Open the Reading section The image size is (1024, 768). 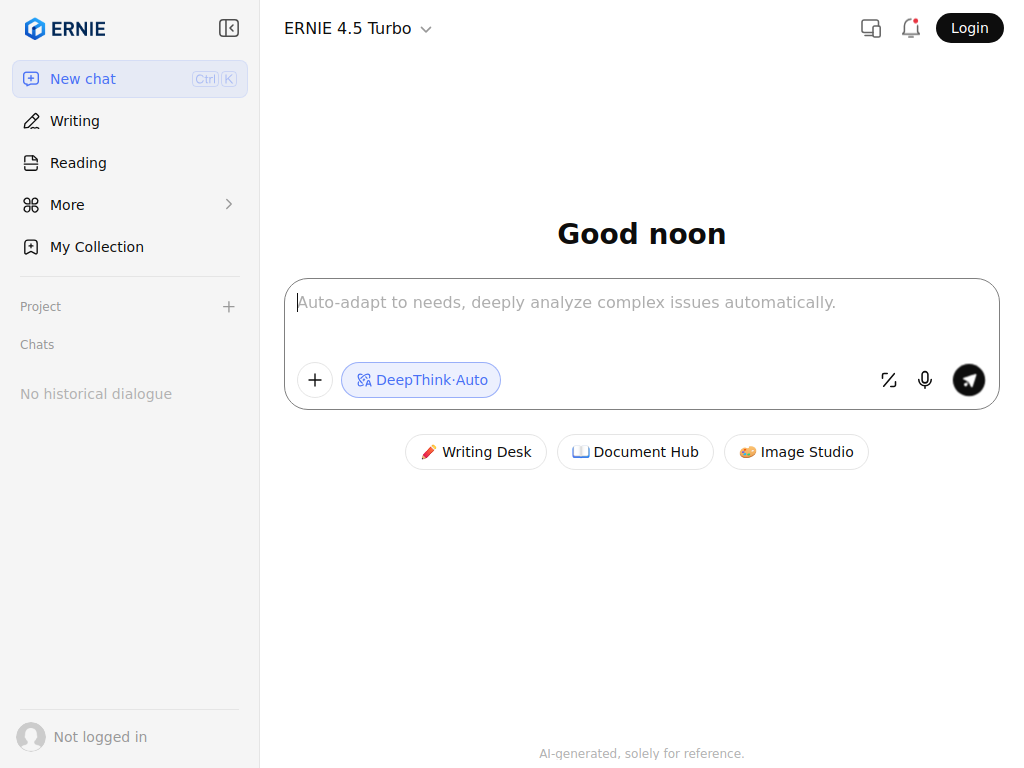[78, 163]
